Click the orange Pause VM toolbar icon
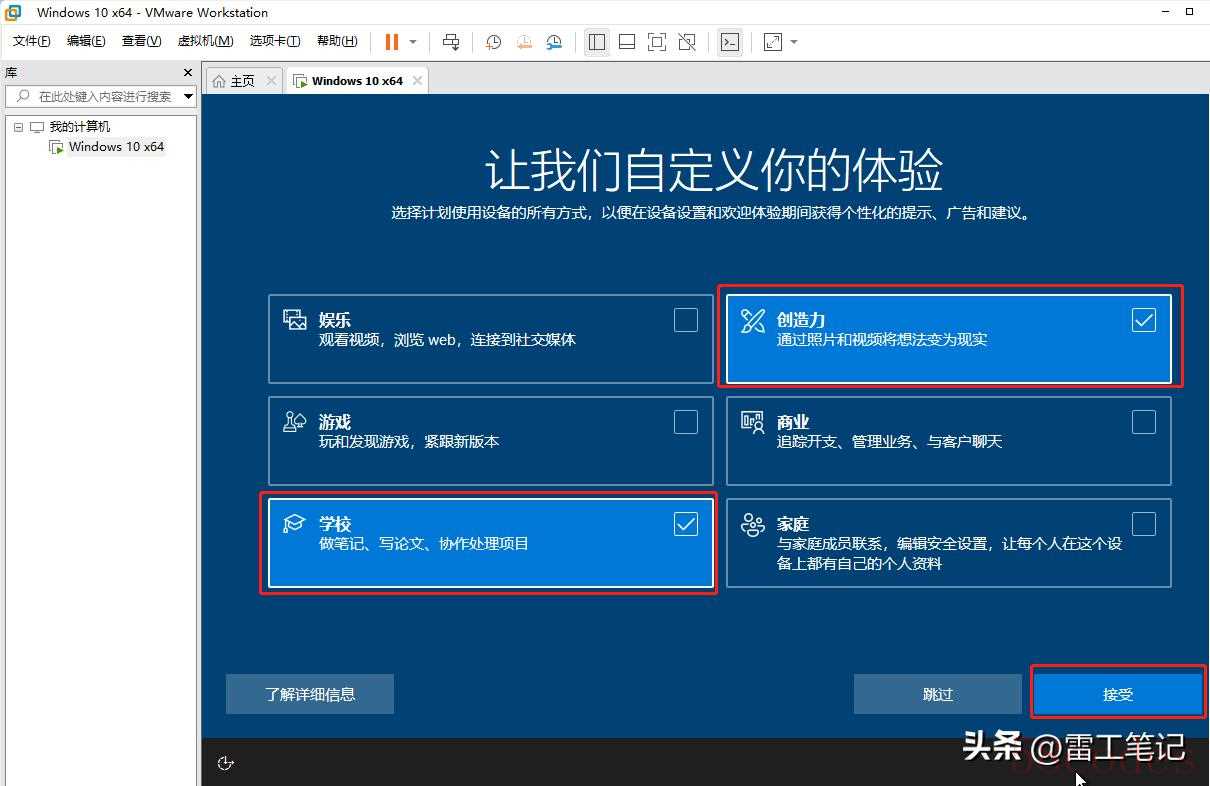Image resolution: width=1210 pixels, height=786 pixels. 391,42
